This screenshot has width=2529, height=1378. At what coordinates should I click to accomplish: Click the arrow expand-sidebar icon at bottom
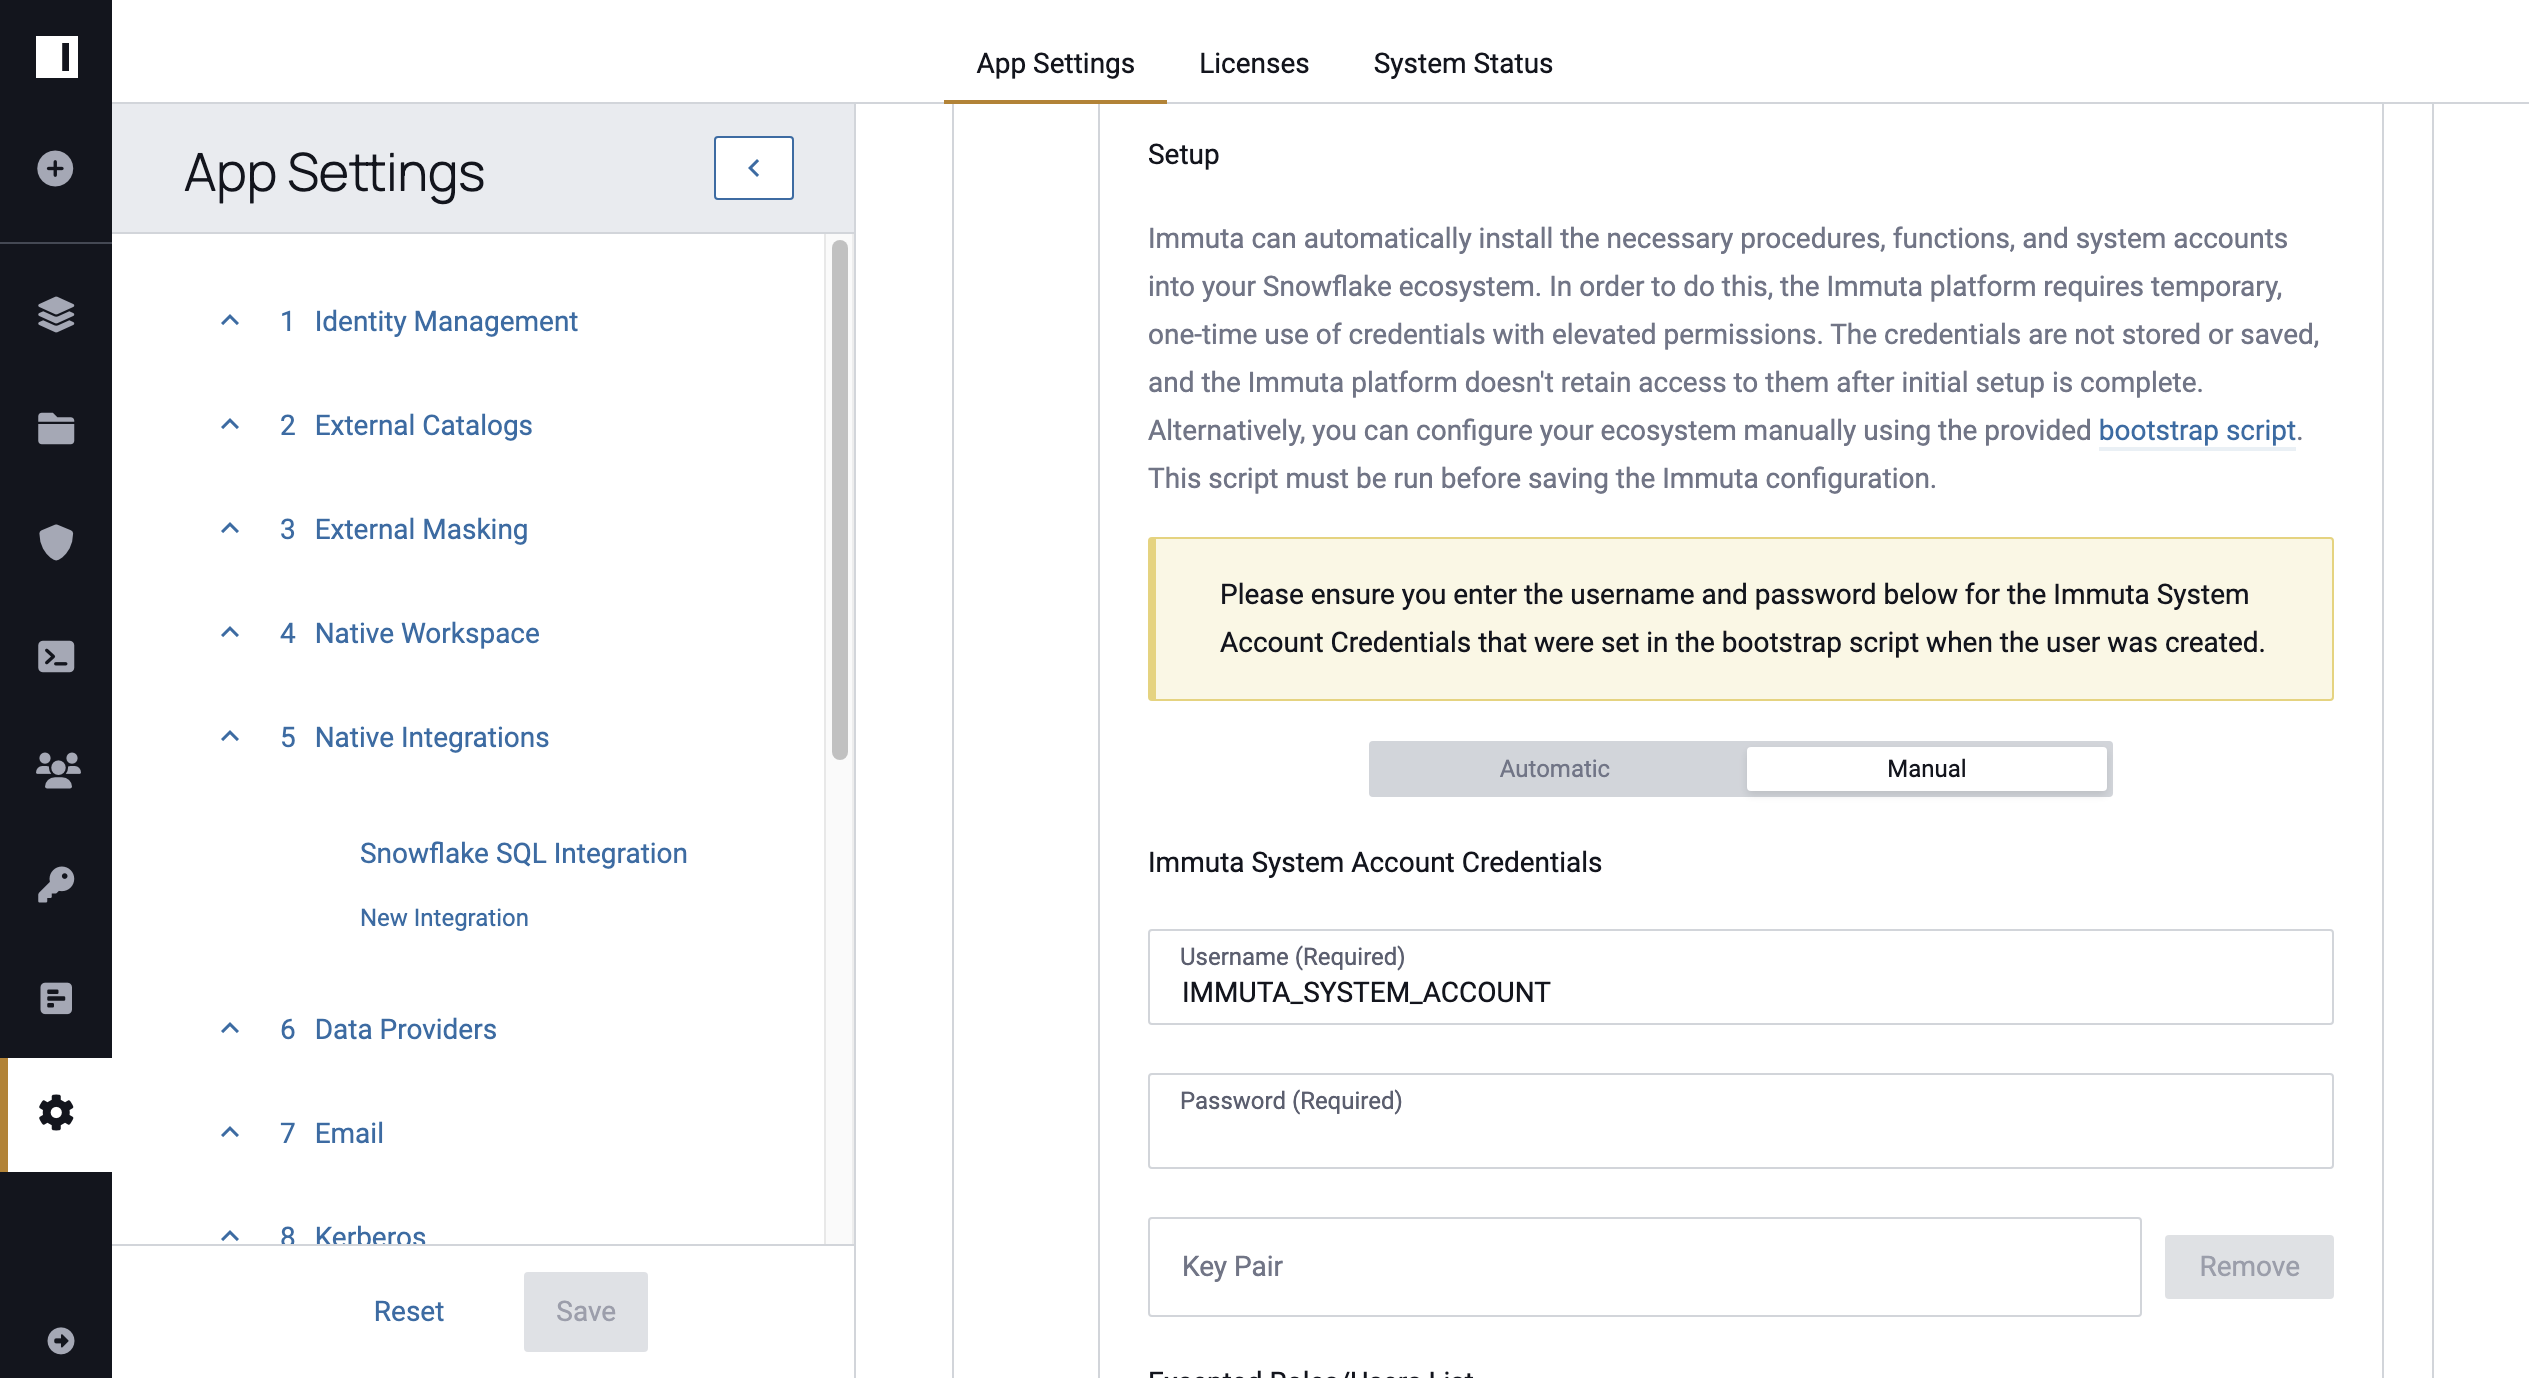pos(60,1340)
